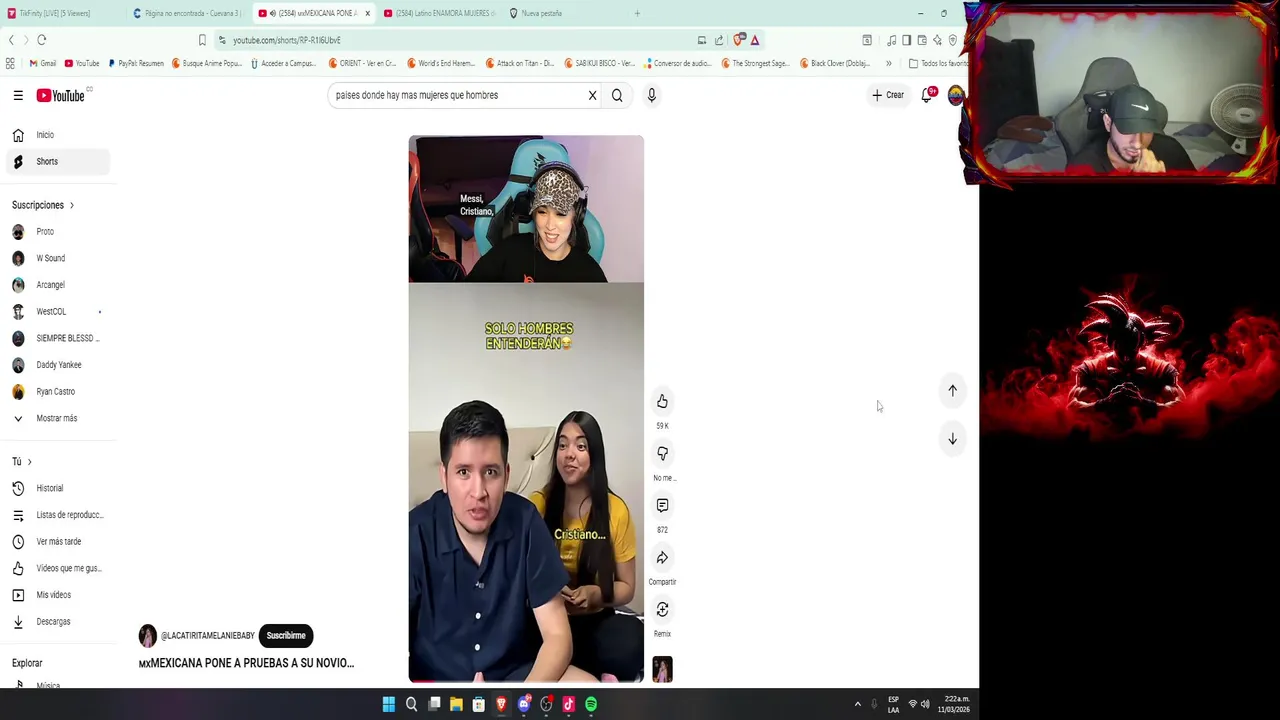Expand the Suscripciones section

(x=43, y=205)
